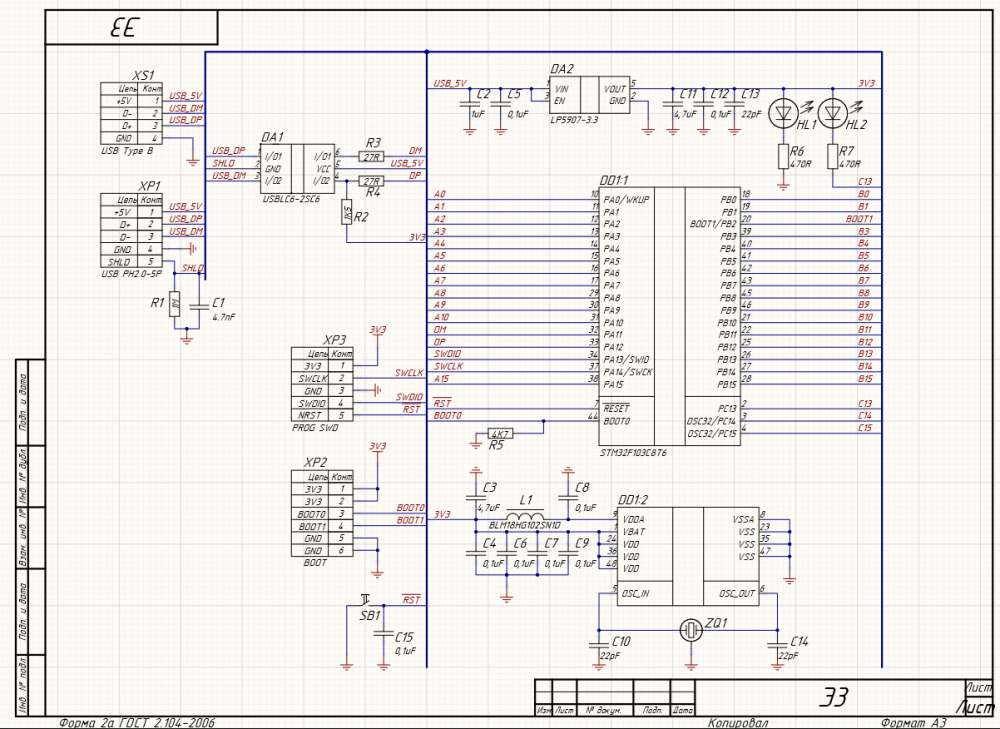The width and height of the screenshot is (1000, 729).
Task: Click the crystal ZQ1 symbol
Action: click(691, 628)
